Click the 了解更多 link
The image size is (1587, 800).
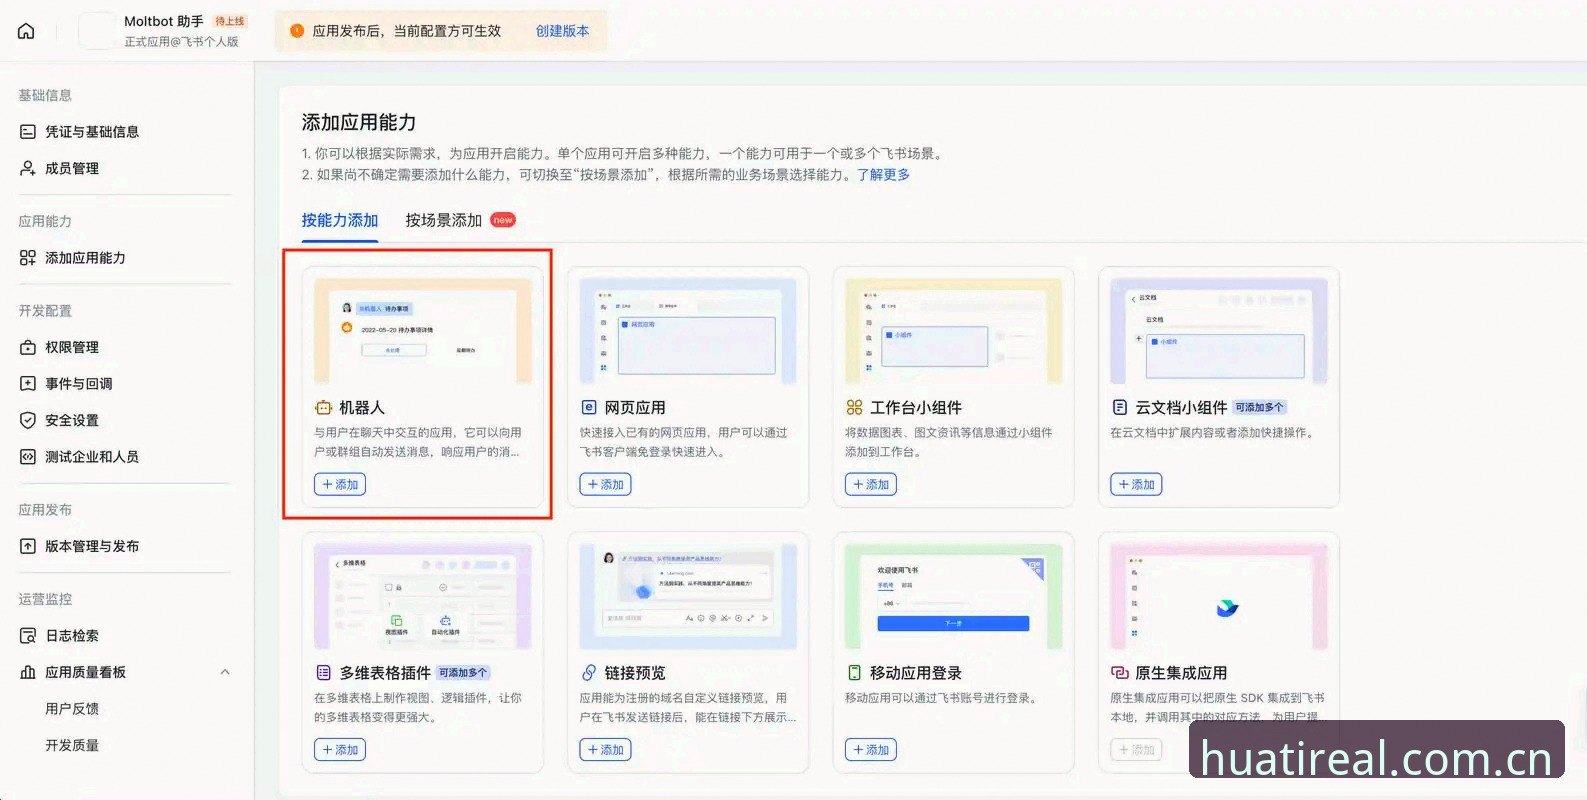[x=884, y=174]
